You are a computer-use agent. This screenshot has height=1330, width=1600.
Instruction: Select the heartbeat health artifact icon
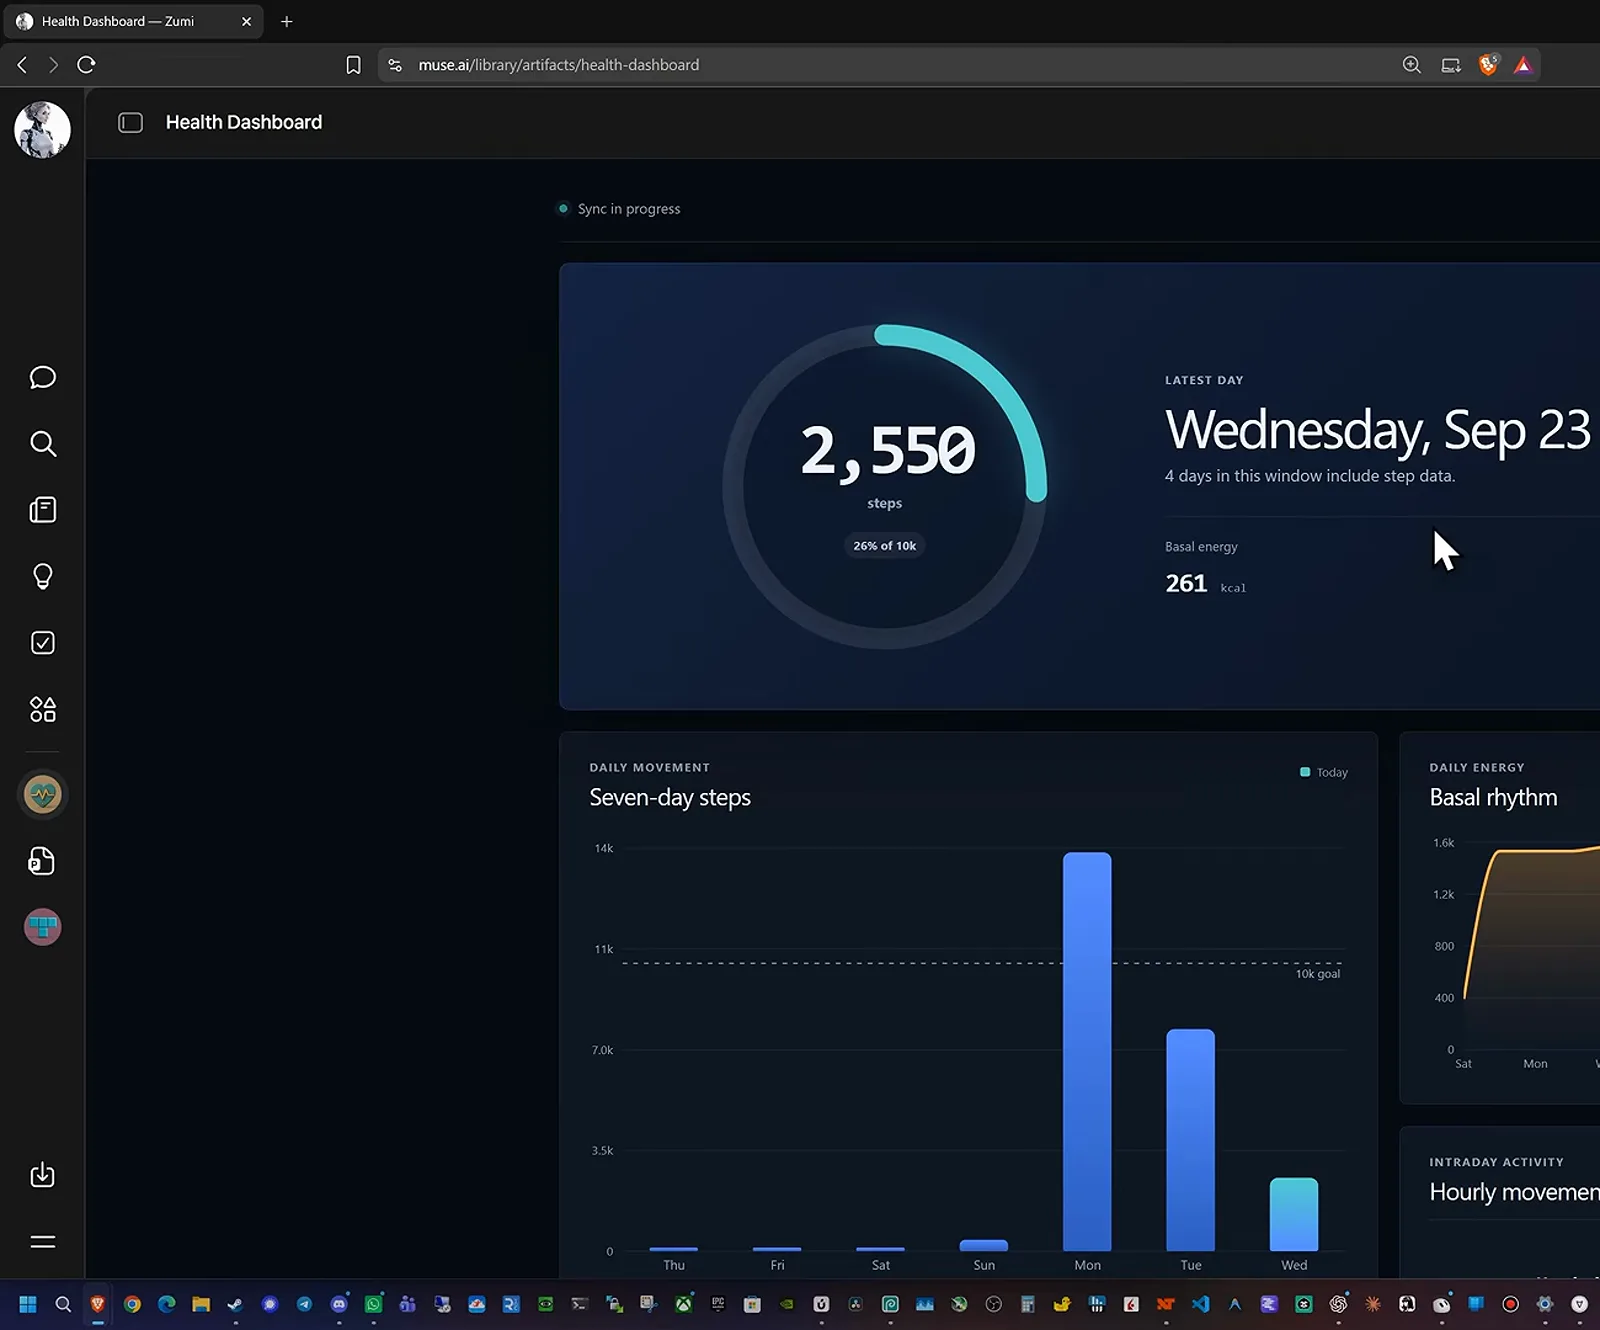[43, 795]
